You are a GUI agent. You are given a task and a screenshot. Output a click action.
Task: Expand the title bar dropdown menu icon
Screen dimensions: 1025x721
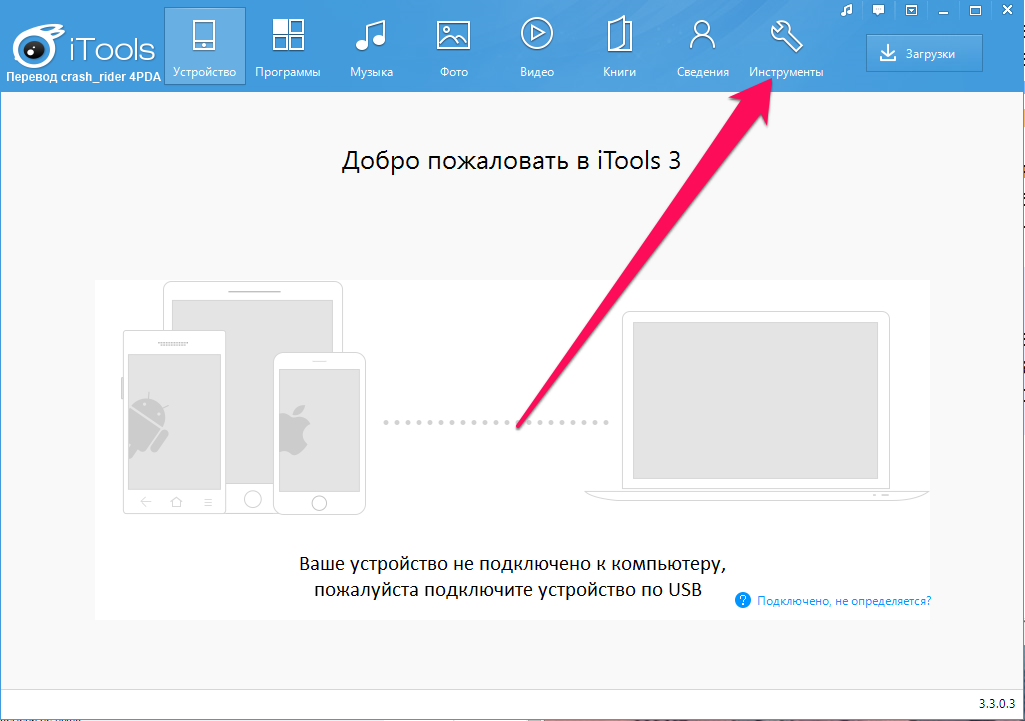pyautogui.click(x=911, y=10)
